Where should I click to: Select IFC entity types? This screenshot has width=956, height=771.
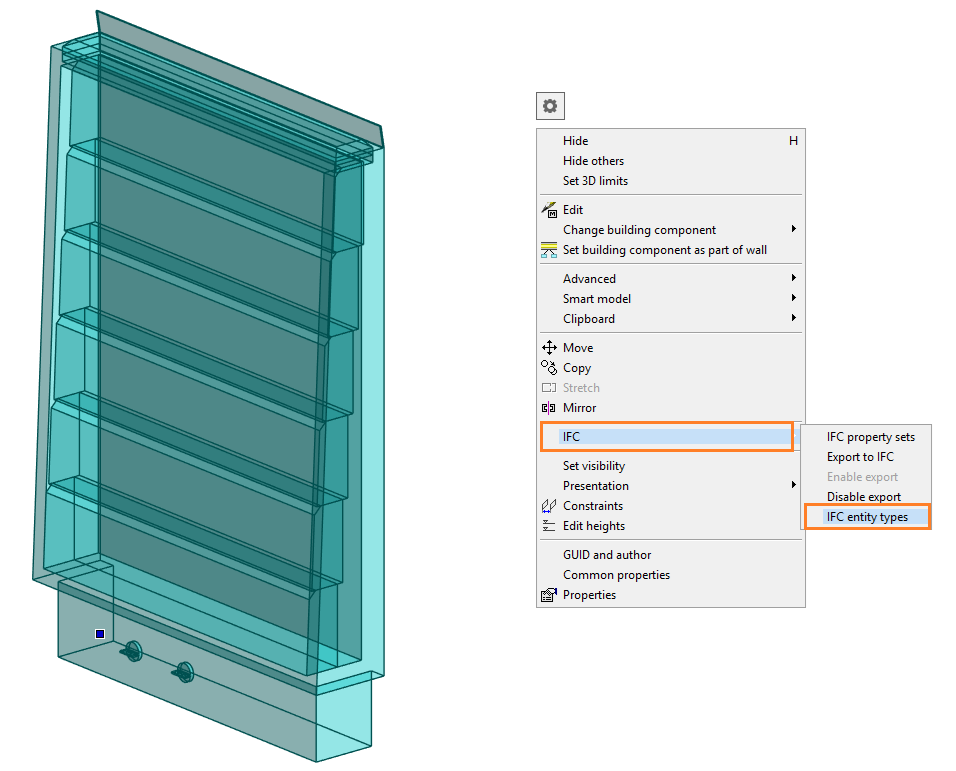click(867, 517)
